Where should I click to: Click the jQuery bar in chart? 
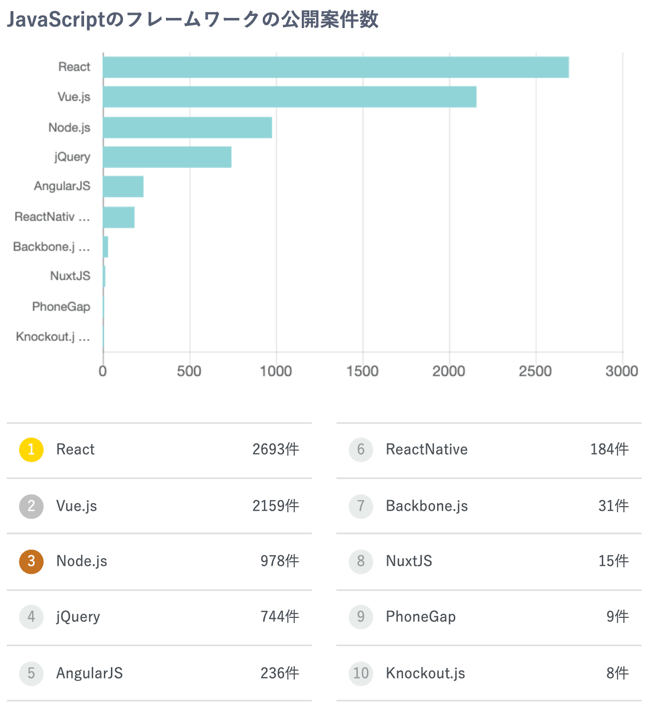tap(167, 157)
